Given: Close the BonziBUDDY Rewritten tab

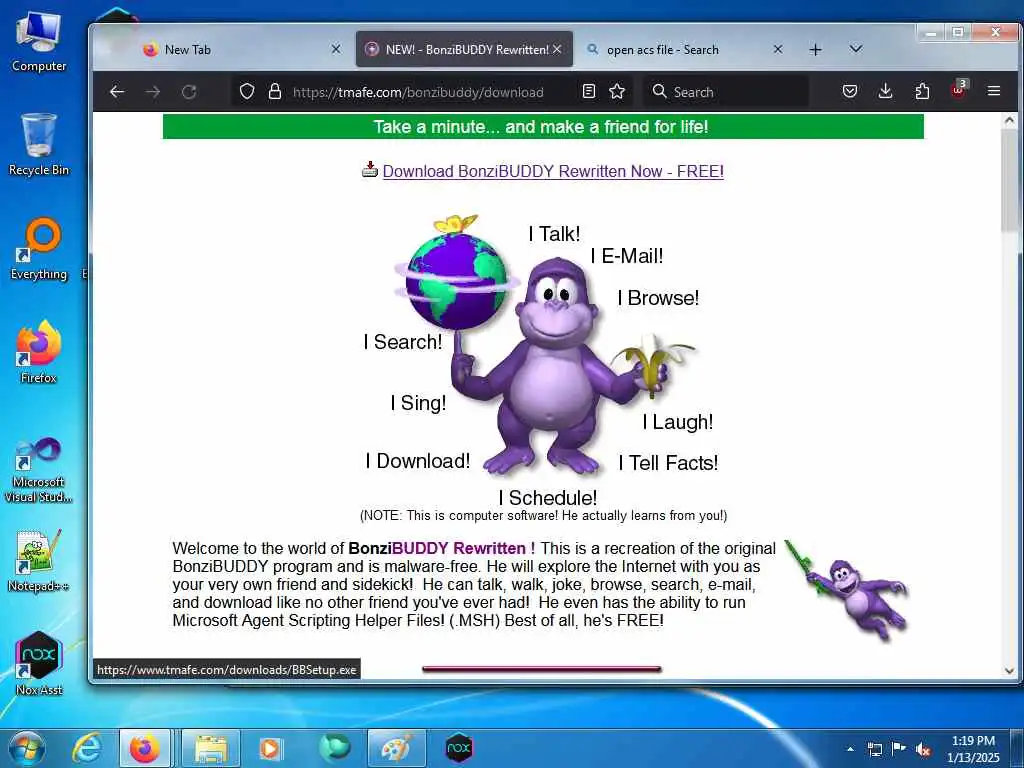Looking at the screenshot, I should [557, 49].
